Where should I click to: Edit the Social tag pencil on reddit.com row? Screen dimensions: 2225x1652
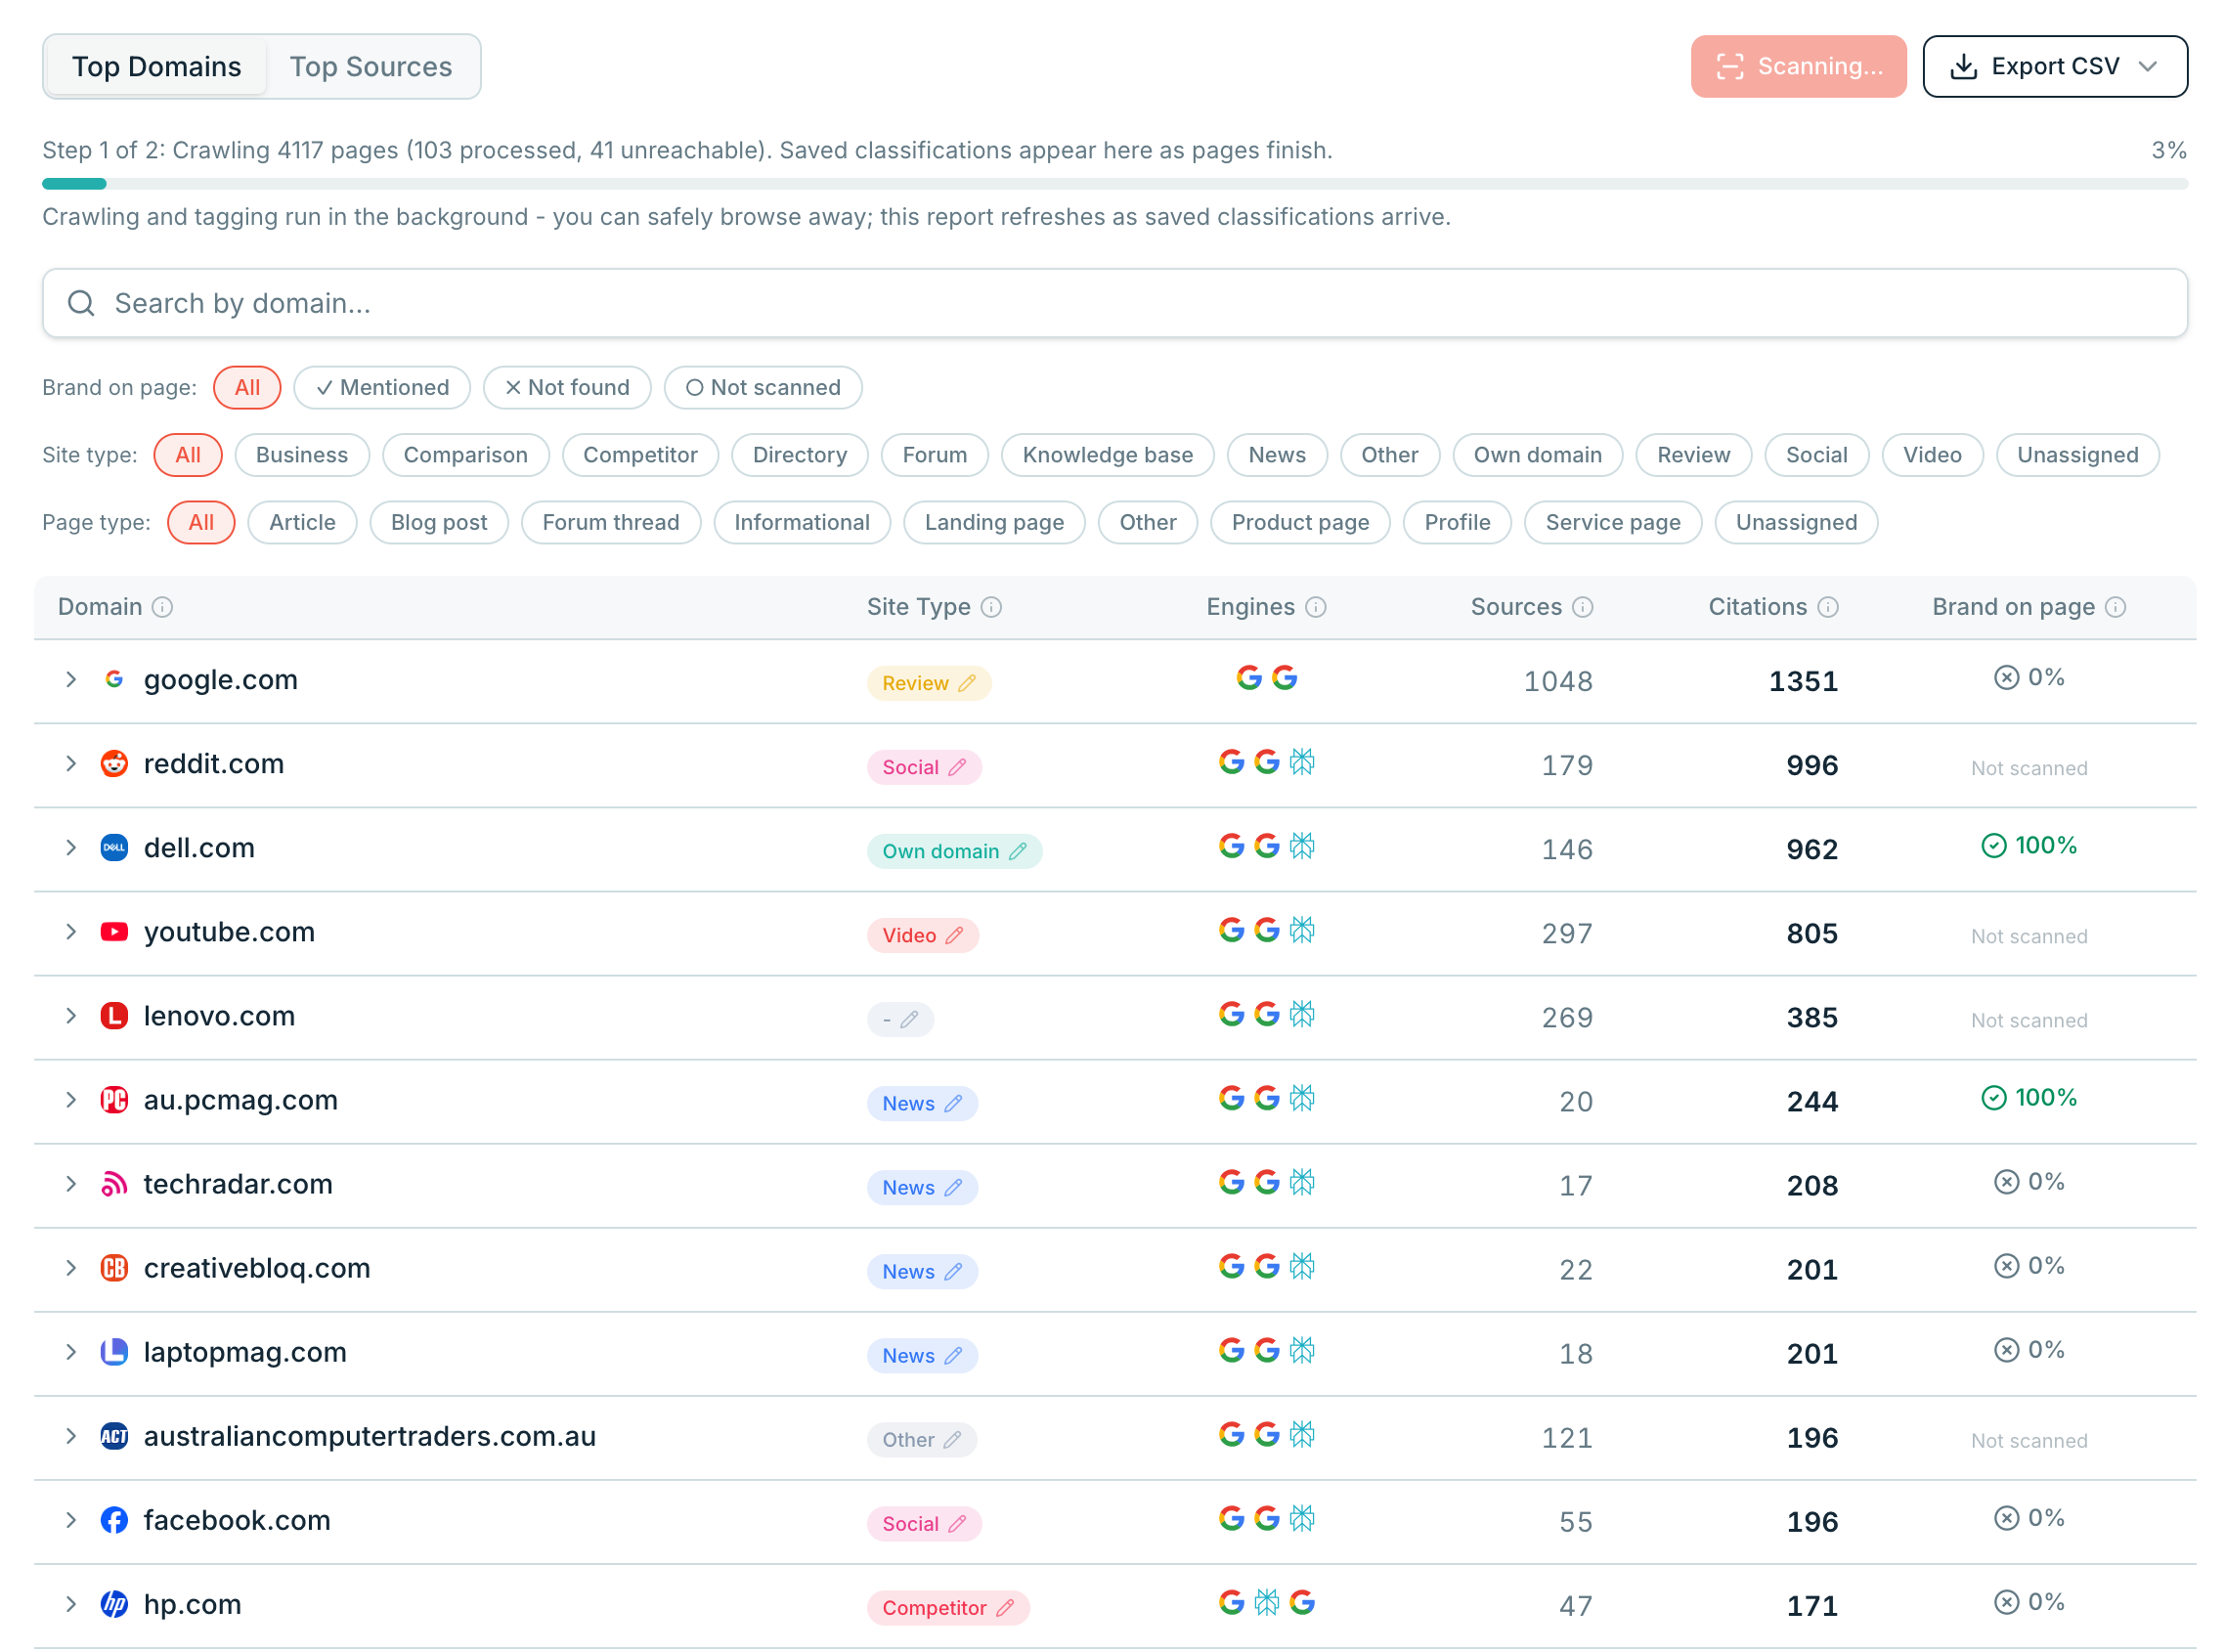[957, 767]
